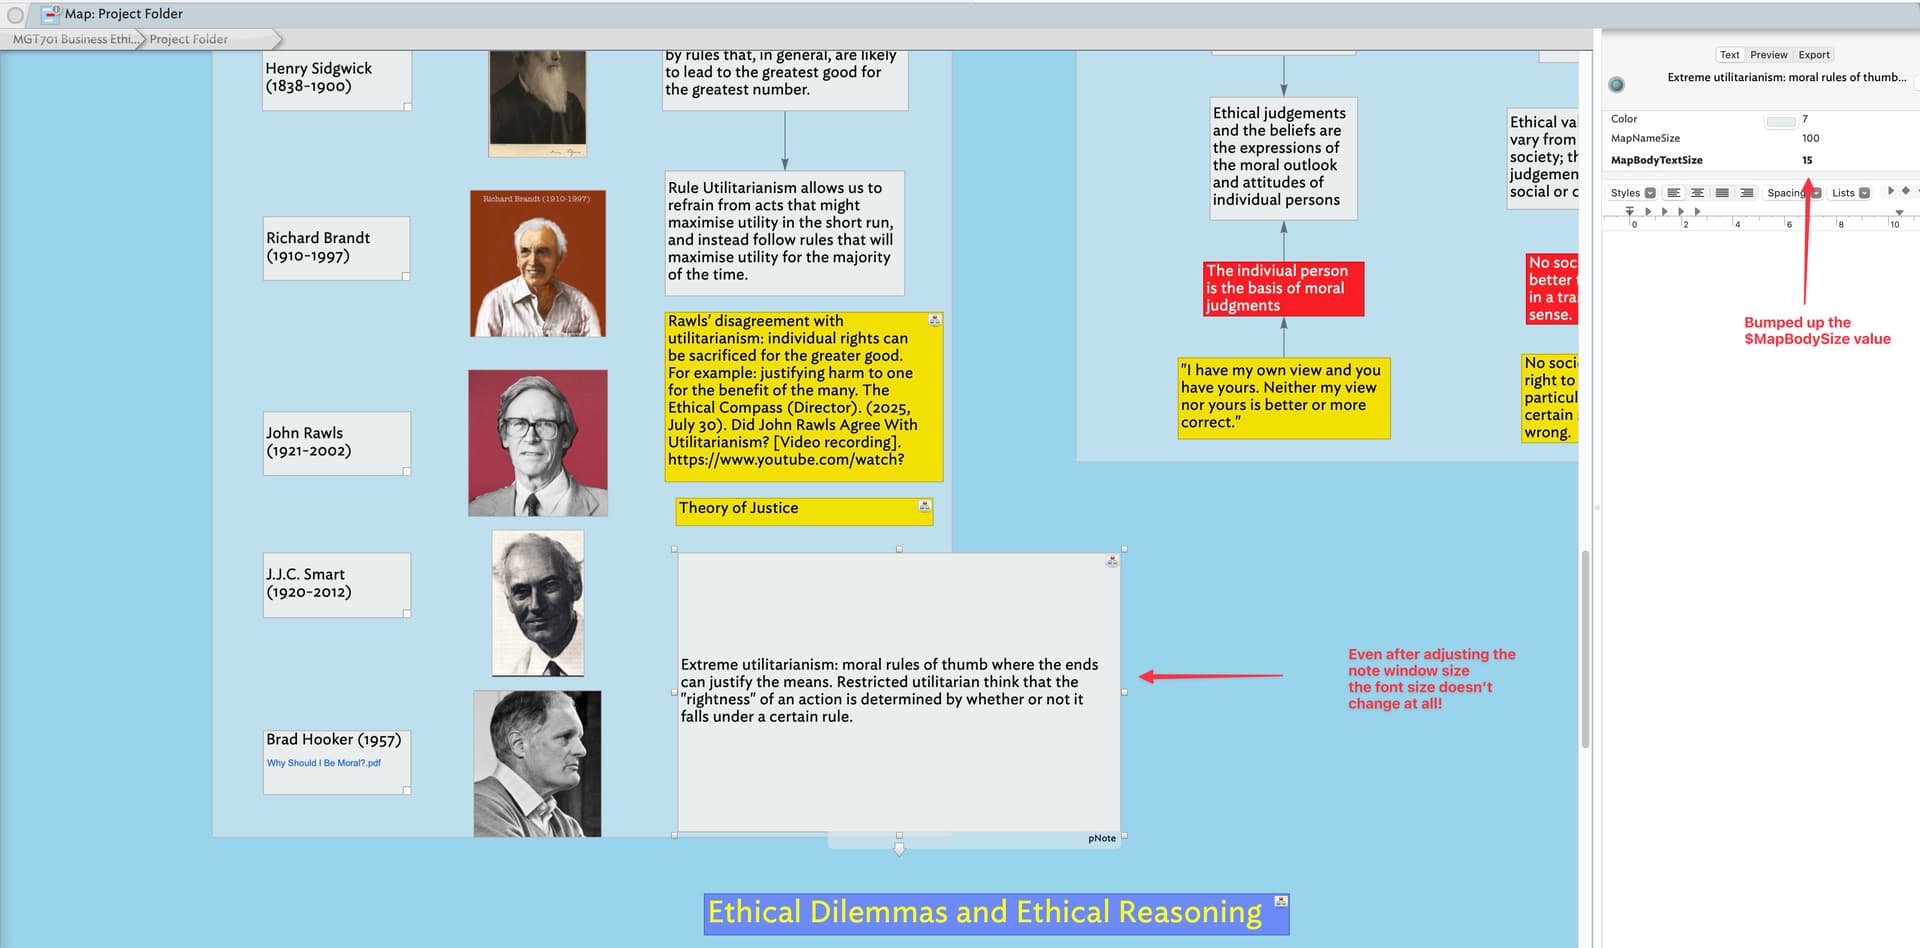The image size is (1920, 948).
Task: Click the align left text icon
Action: [x=1673, y=193]
